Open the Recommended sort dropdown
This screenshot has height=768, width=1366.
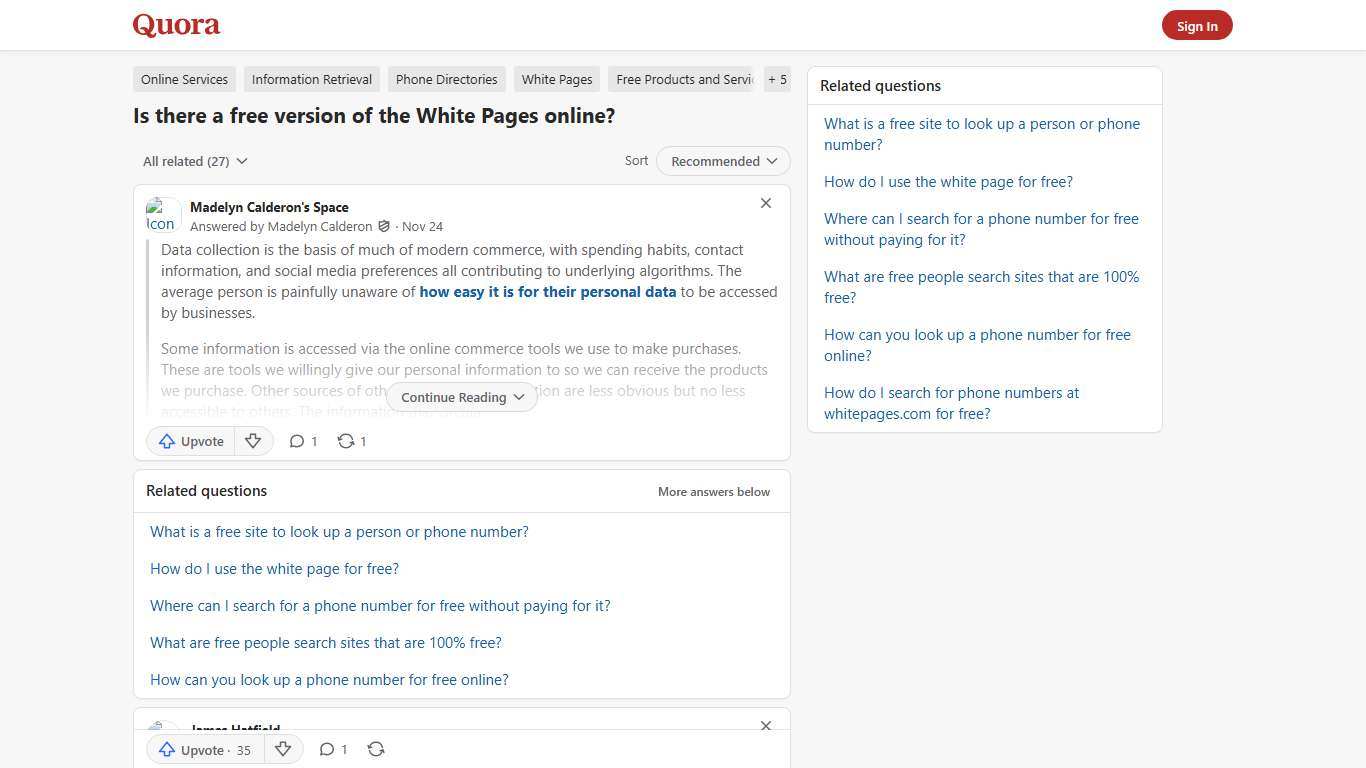coord(722,161)
